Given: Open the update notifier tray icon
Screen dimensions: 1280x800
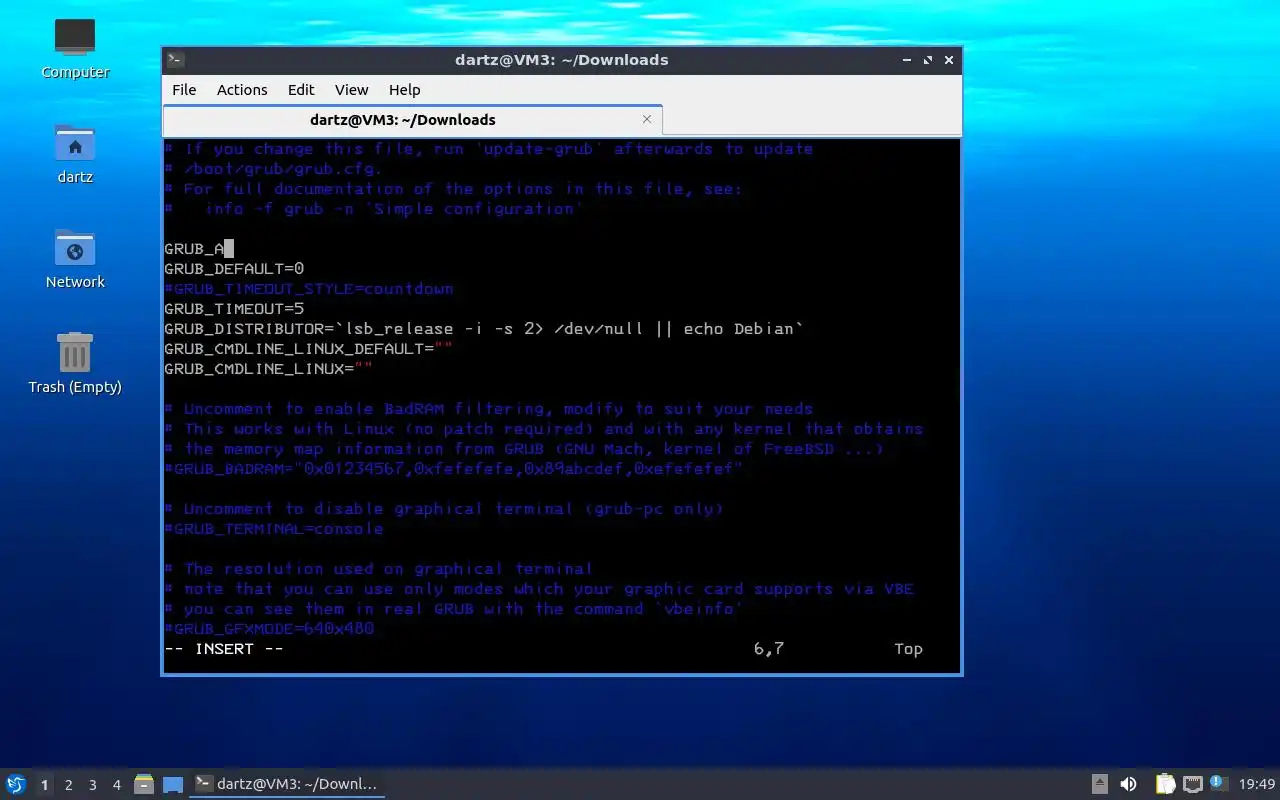Looking at the screenshot, I should coord(1218,784).
